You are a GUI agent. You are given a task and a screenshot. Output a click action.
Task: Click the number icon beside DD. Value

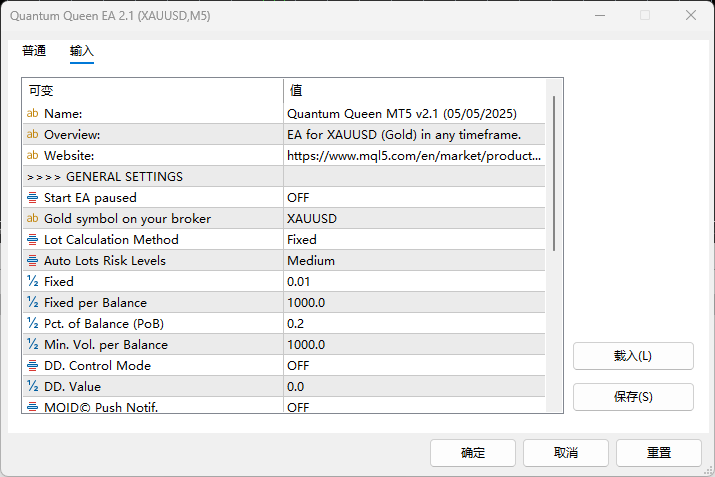pyautogui.click(x=32, y=386)
